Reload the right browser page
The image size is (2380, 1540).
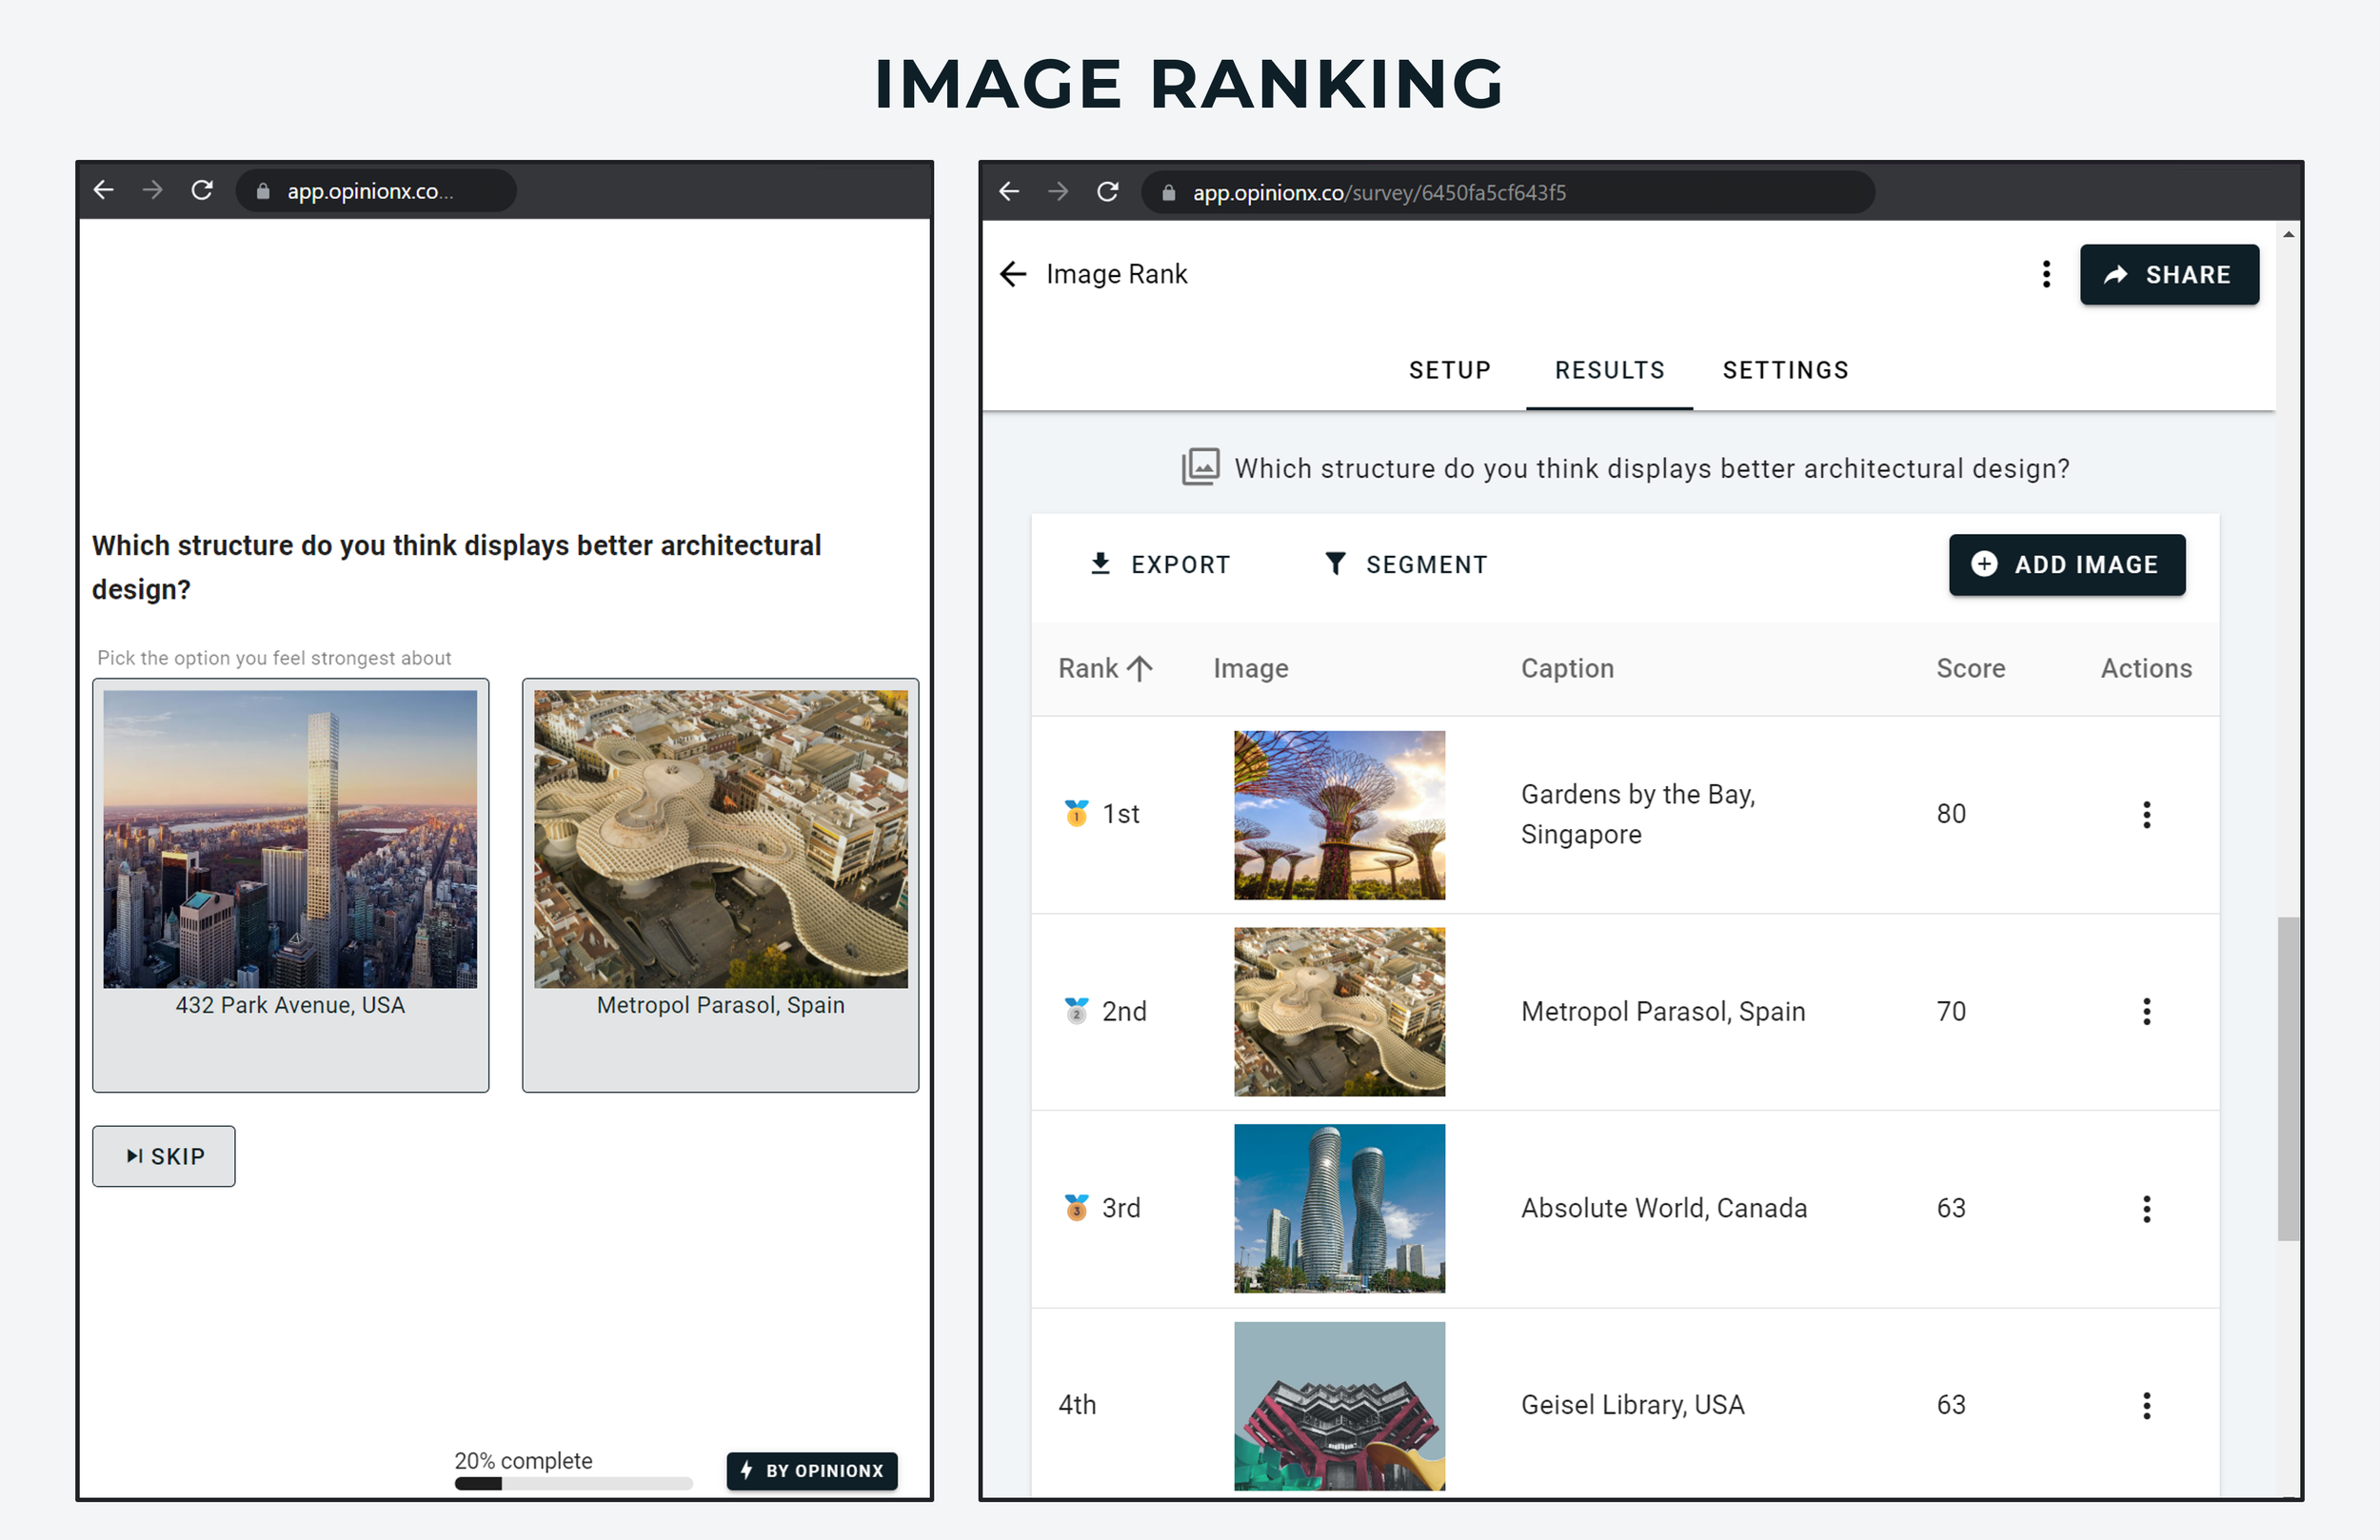[x=1107, y=192]
